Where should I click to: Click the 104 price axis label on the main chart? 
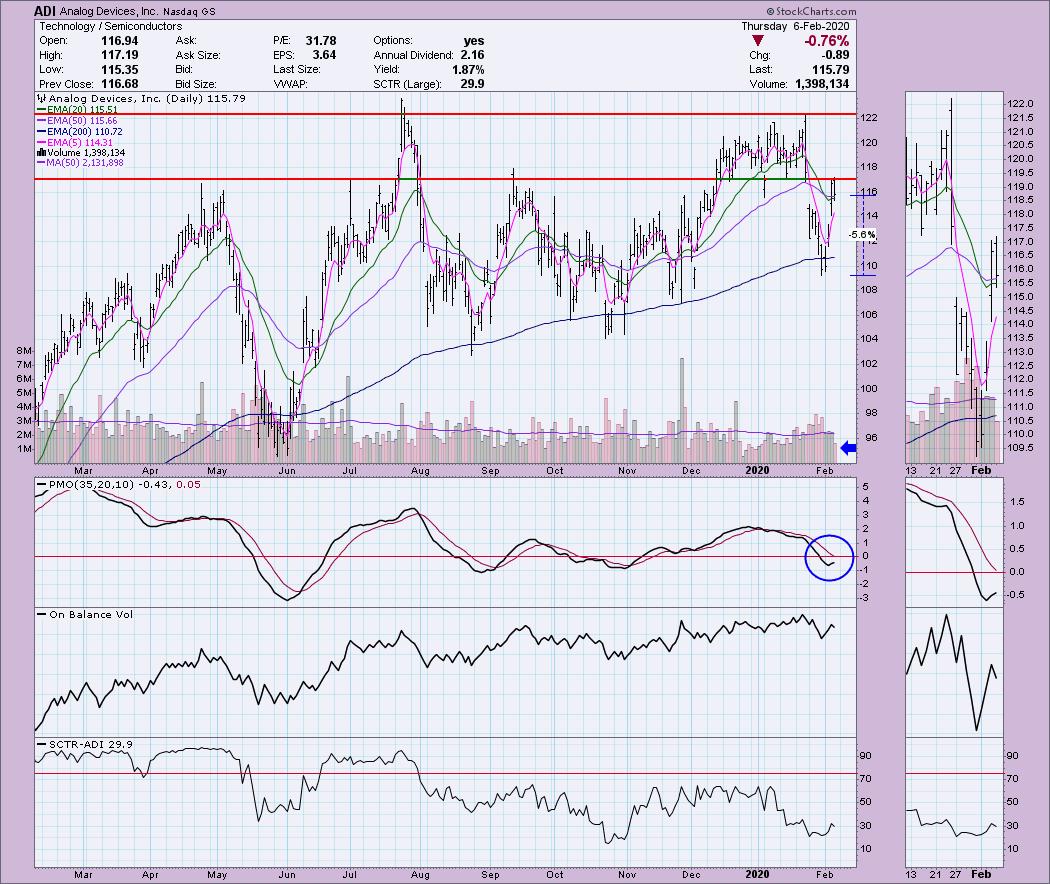pos(869,339)
